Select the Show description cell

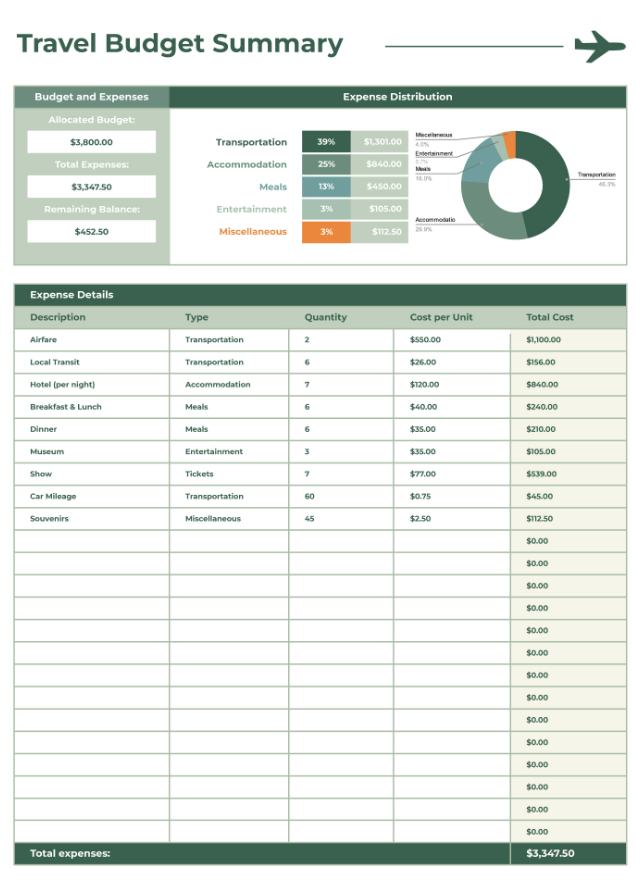click(x=92, y=474)
